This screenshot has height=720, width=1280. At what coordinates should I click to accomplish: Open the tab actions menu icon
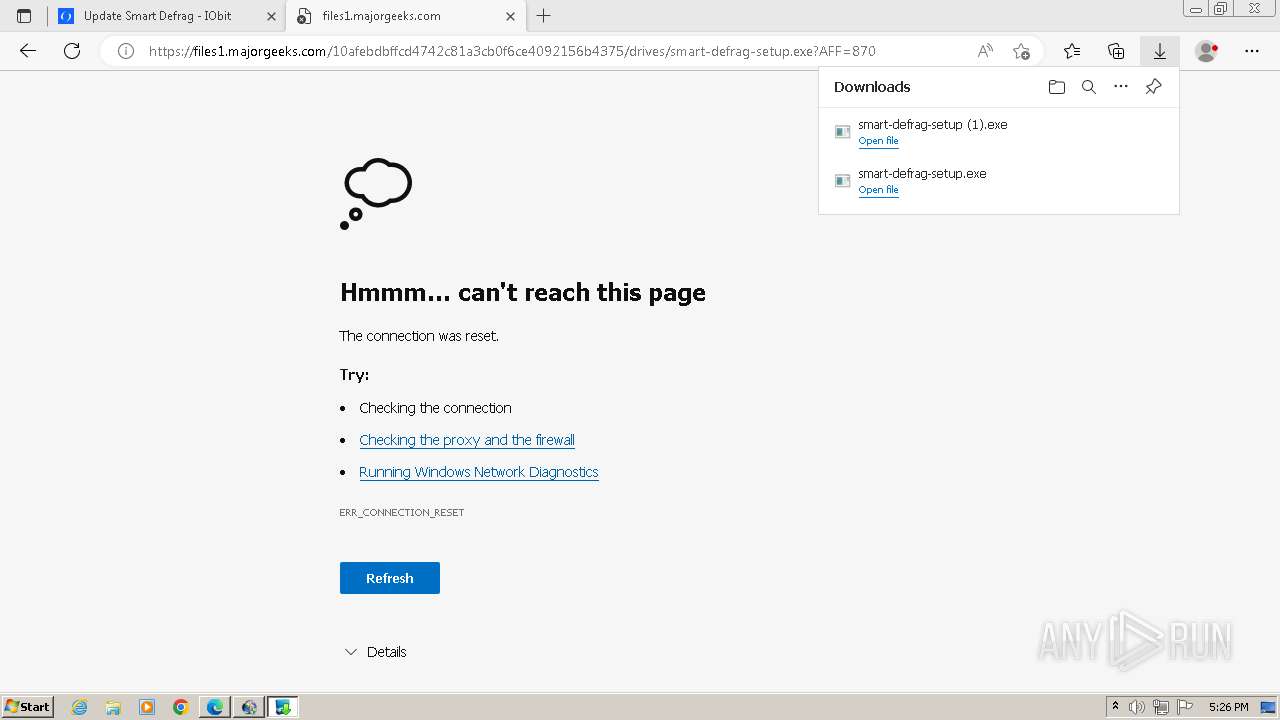(x=24, y=16)
